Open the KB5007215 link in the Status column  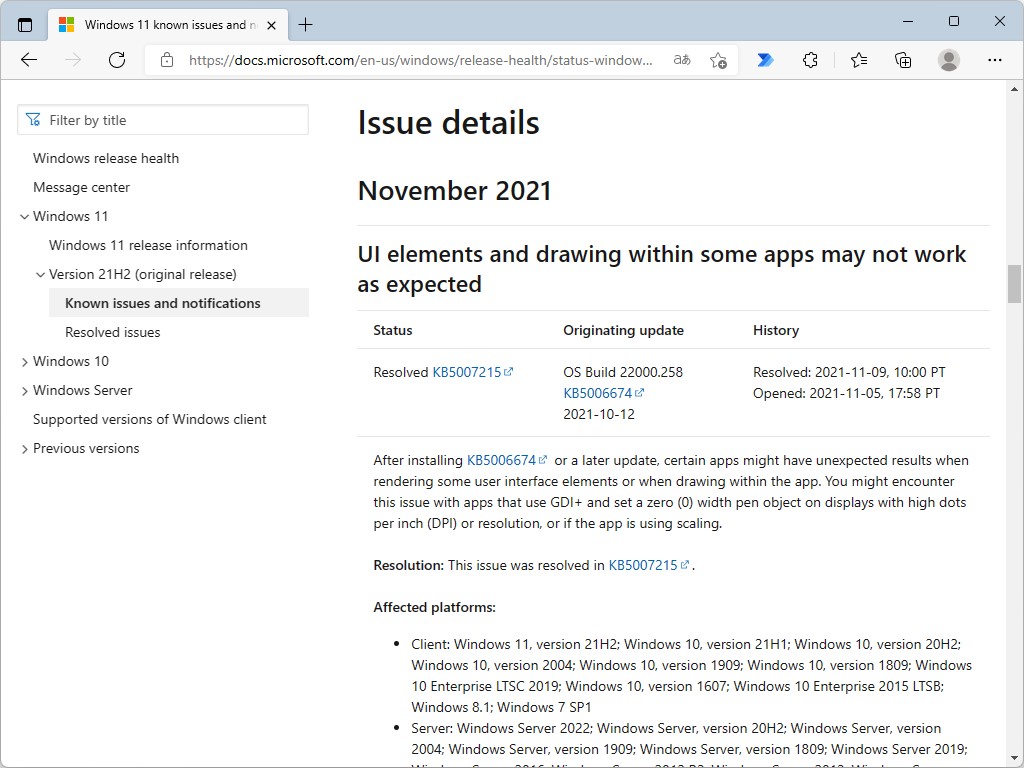click(473, 372)
